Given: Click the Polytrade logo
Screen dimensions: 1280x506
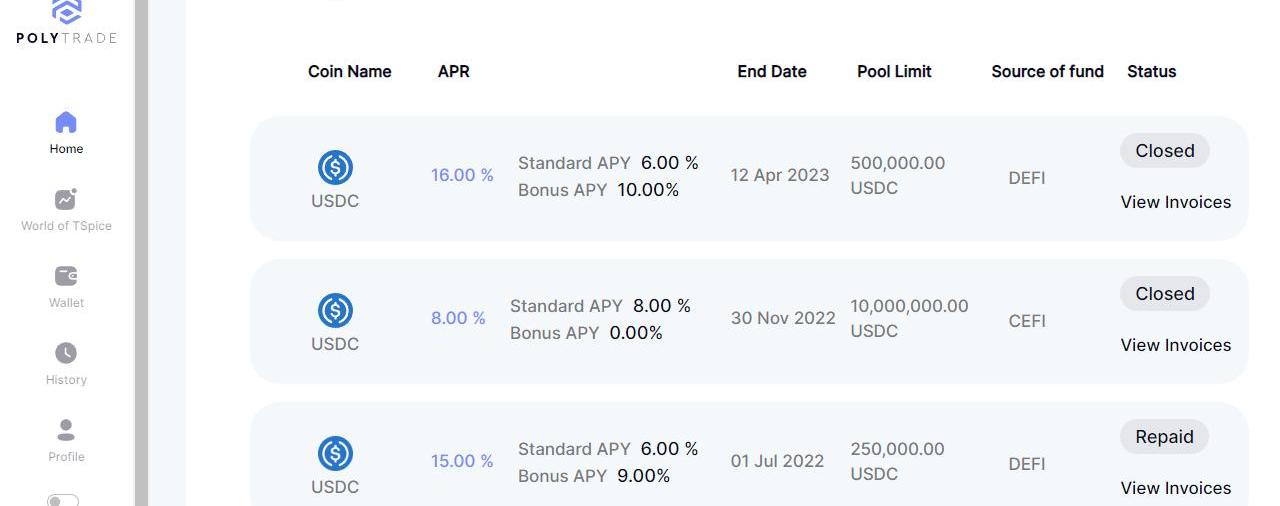Looking at the screenshot, I should pyautogui.click(x=66, y=22).
